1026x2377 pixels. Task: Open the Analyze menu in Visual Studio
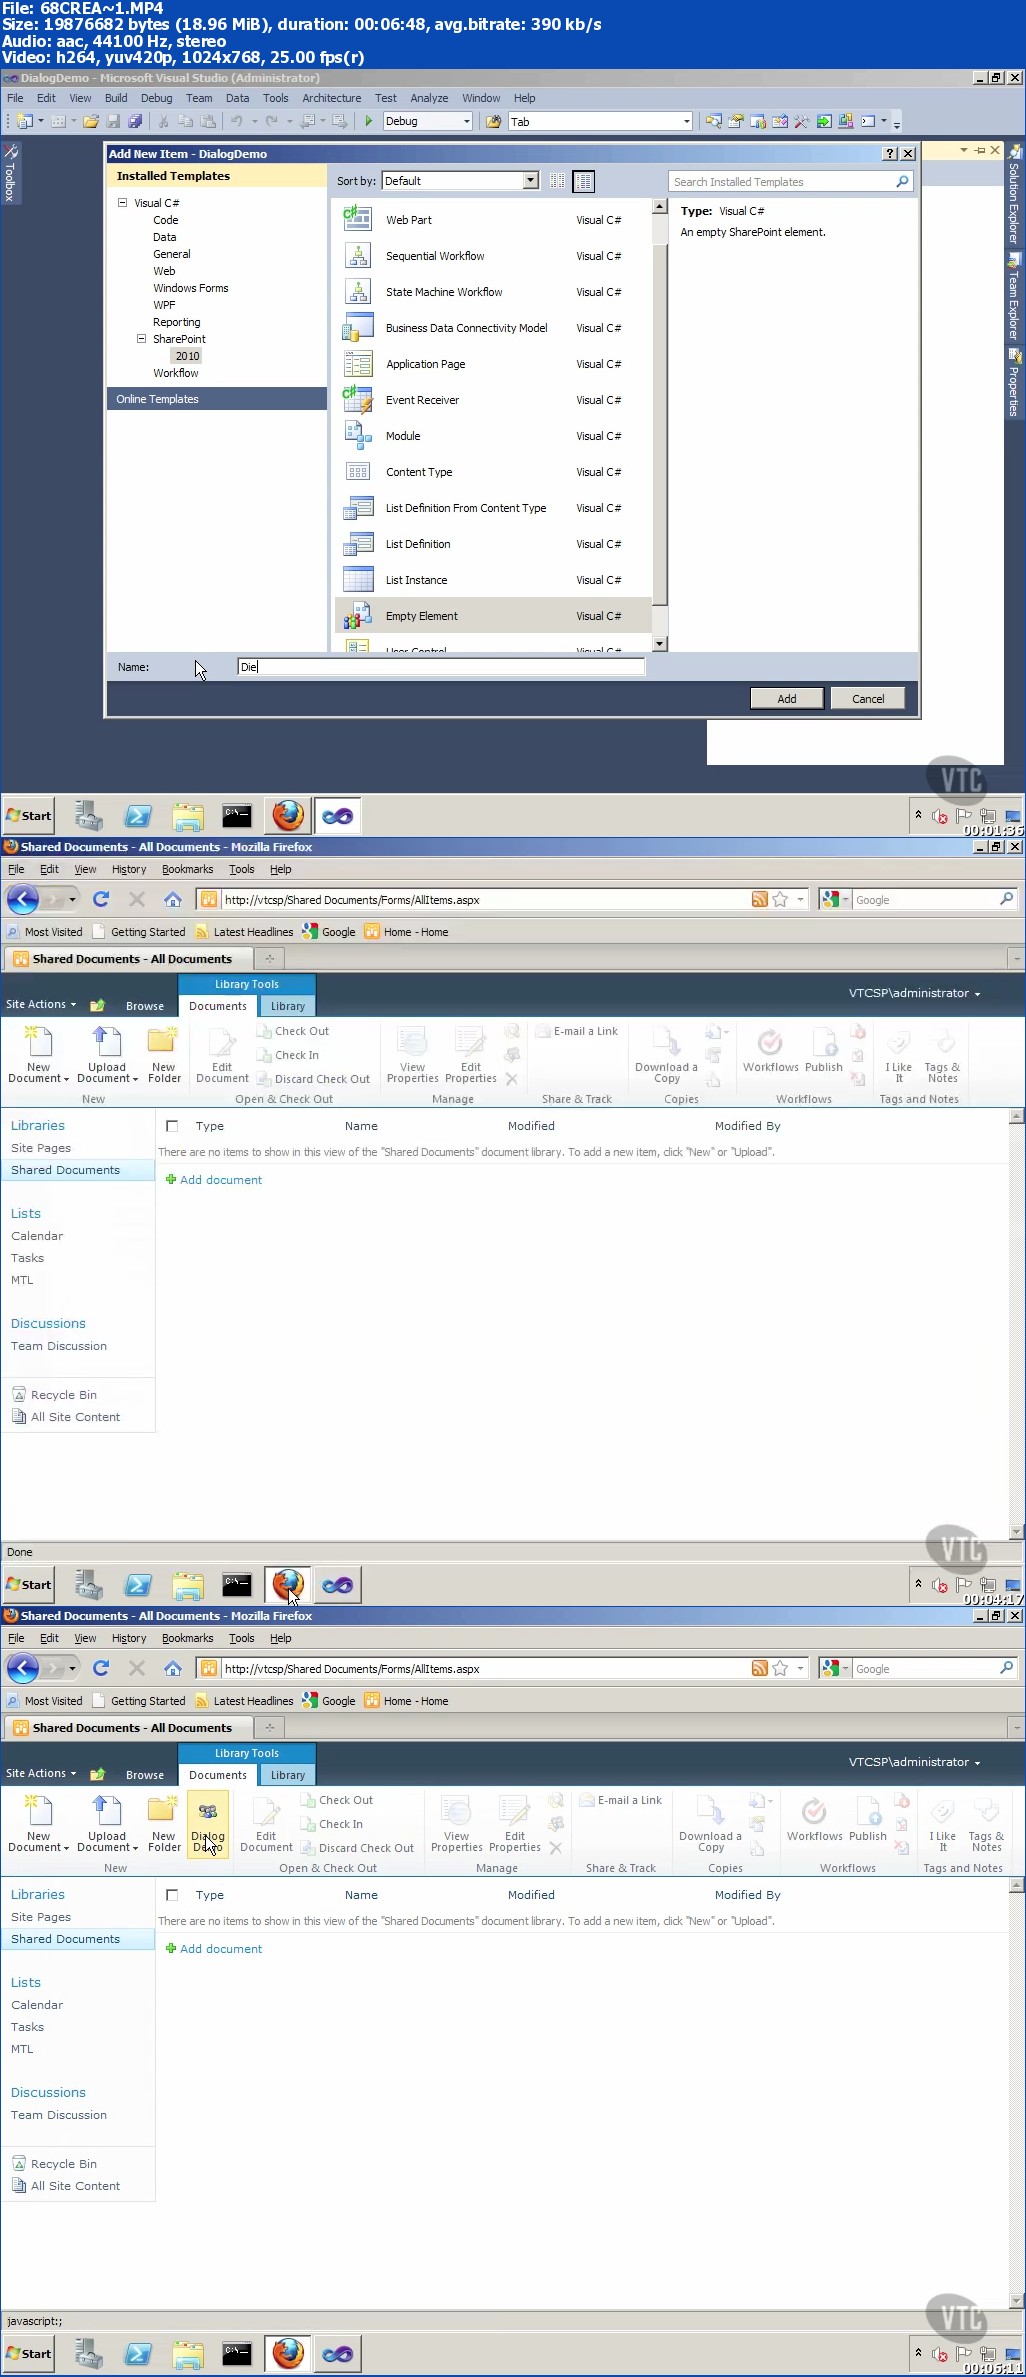429,98
